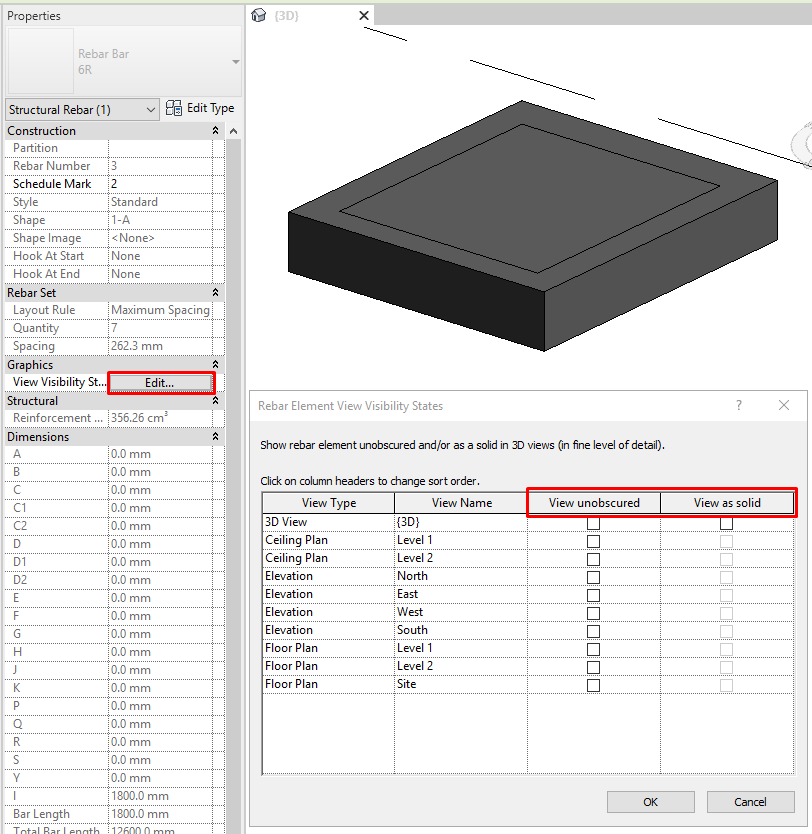Click the Reinforcement volume 356.26 cm³ value

coord(160,418)
